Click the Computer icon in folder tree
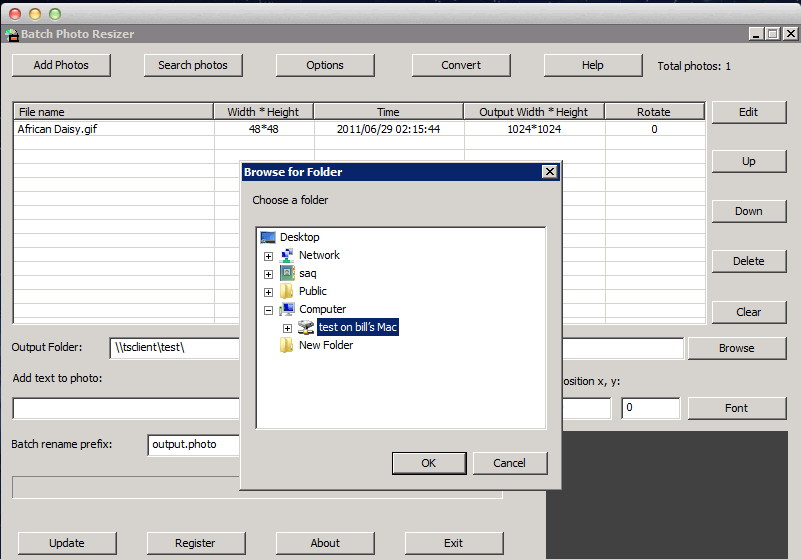Viewport: 801px width, 559px height. (287, 309)
